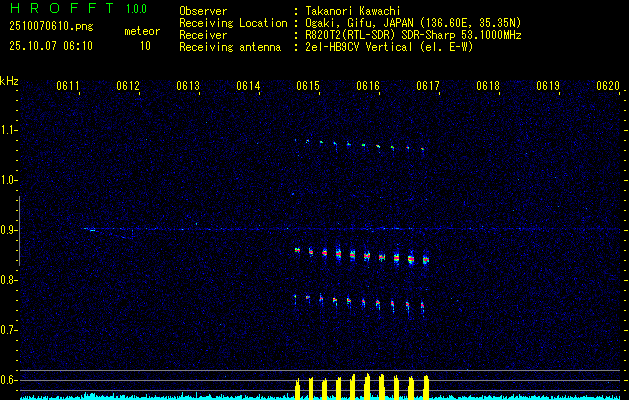Click the 0614 time axis label
629x400 pixels.
coord(248,86)
